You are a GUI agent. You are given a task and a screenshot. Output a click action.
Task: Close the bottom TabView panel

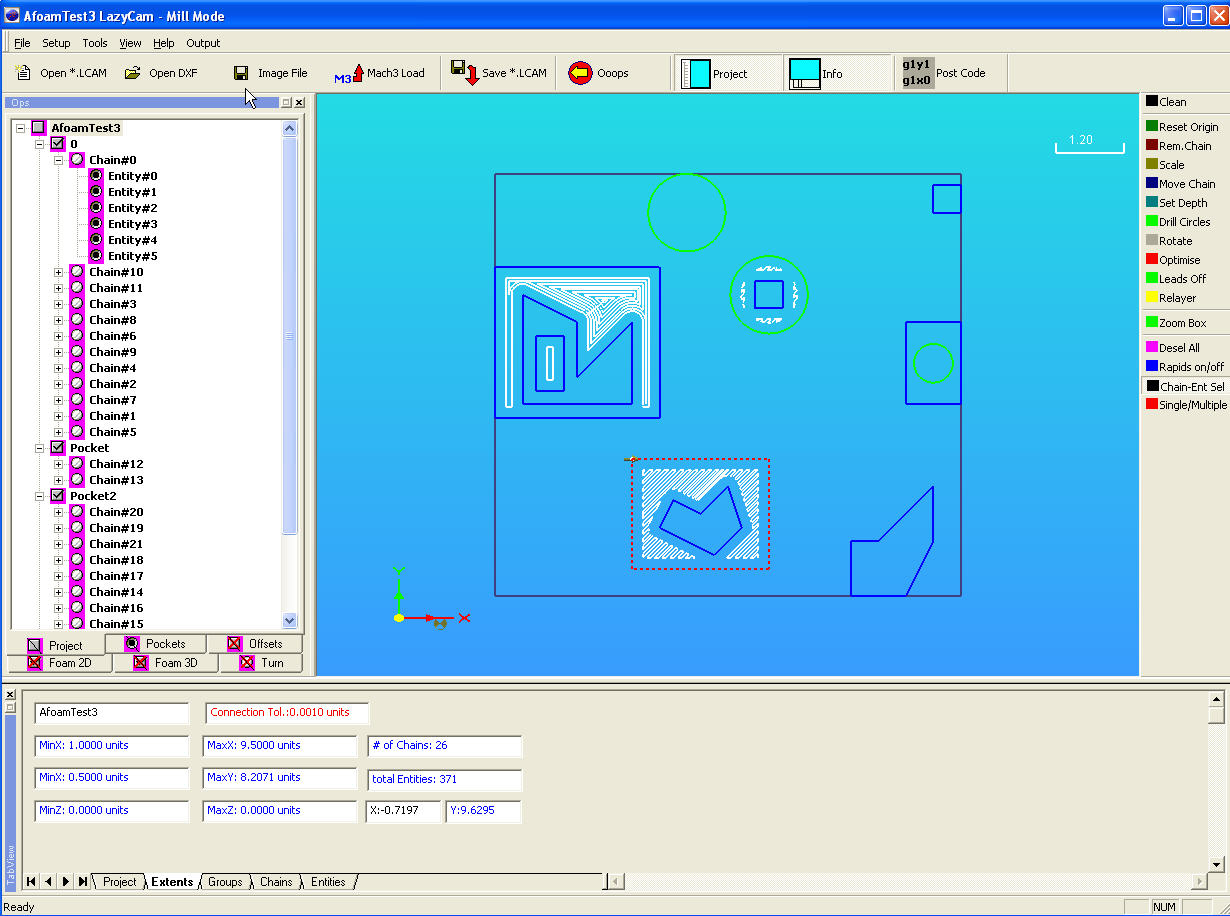pos(10,693)
